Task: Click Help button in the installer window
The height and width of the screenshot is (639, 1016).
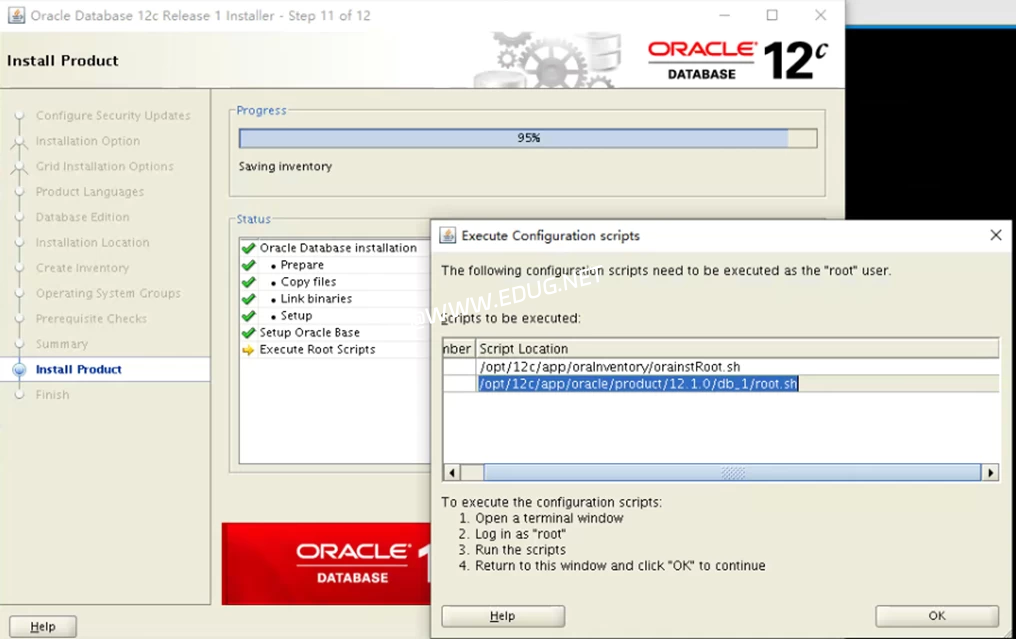Action: click(x=43, y=627)
